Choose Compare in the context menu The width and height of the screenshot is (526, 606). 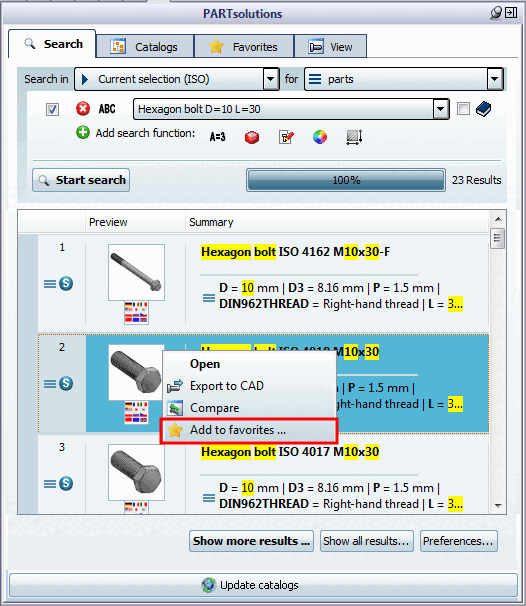click(249, 408)
